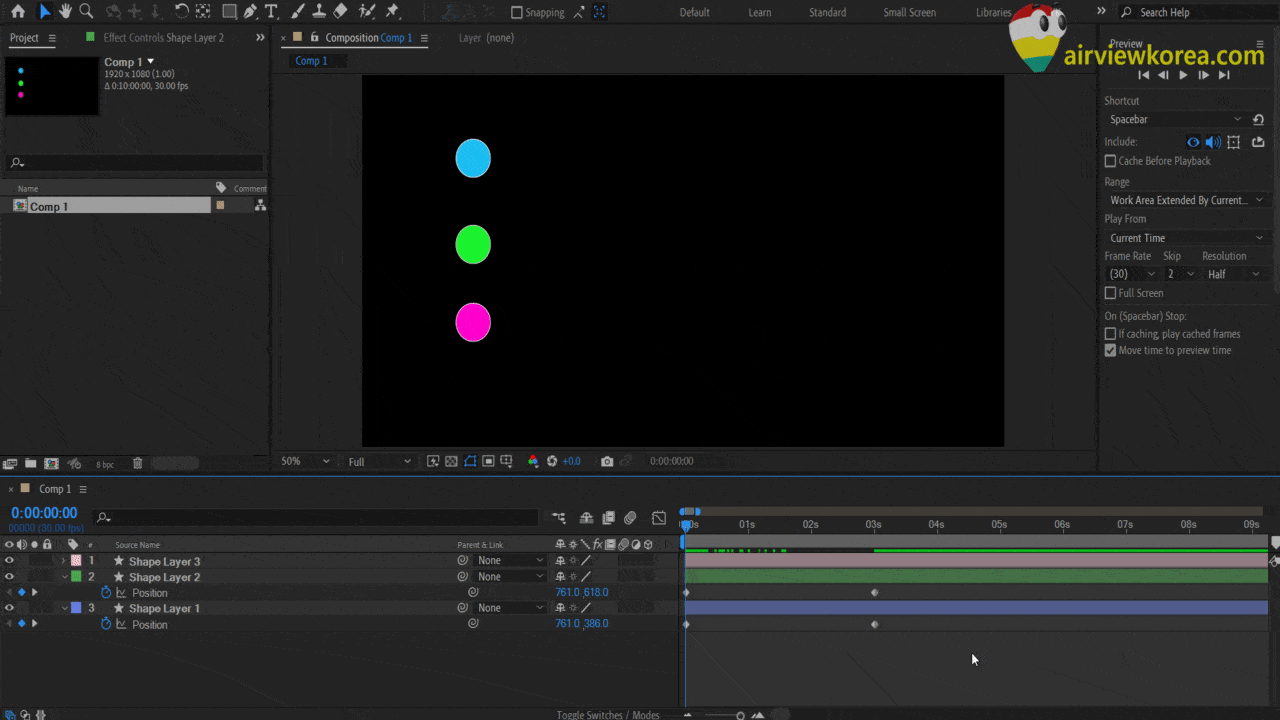Select the Hand tool
The width and height of the screenshot is (1280, 720).
(65, 12)
